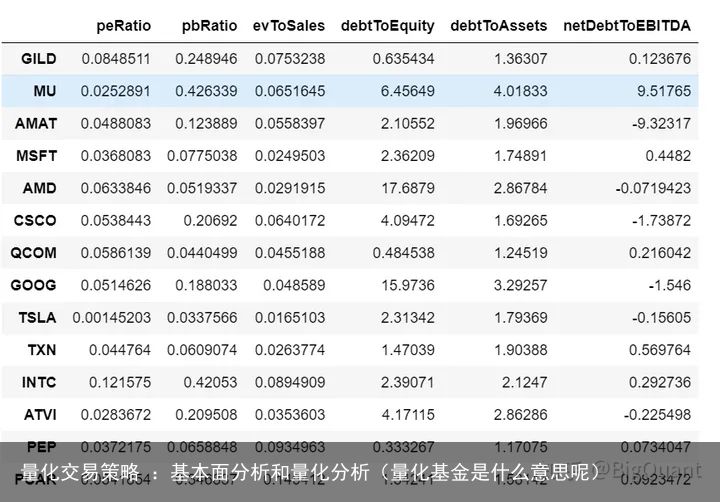The width and height of the screenshot is (720, 502).
Task: Select the AMD row label
Action: [x=39, y=188]
